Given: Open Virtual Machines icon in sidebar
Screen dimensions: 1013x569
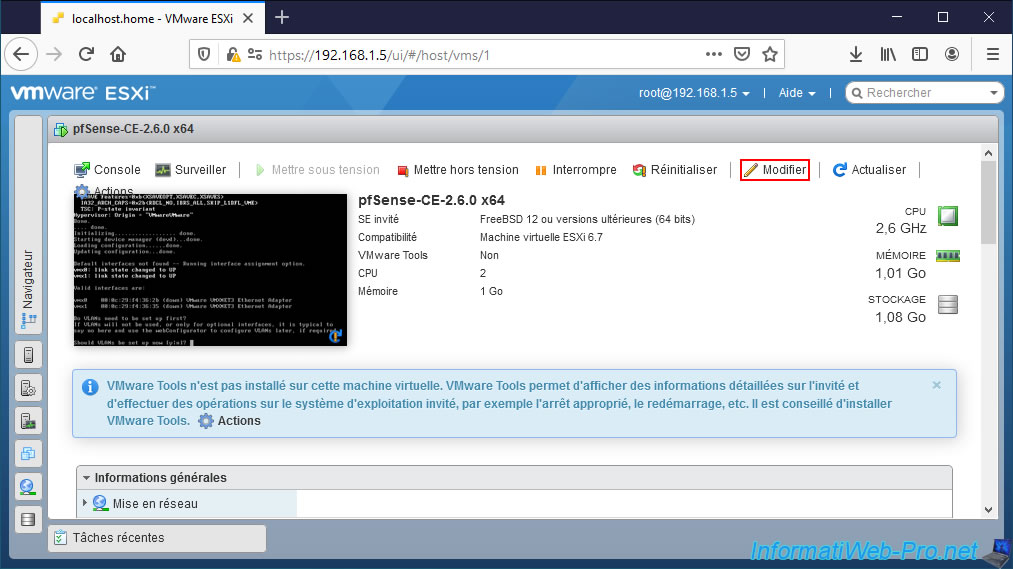Looking at the screenshot, I should (x=28, y=453).
